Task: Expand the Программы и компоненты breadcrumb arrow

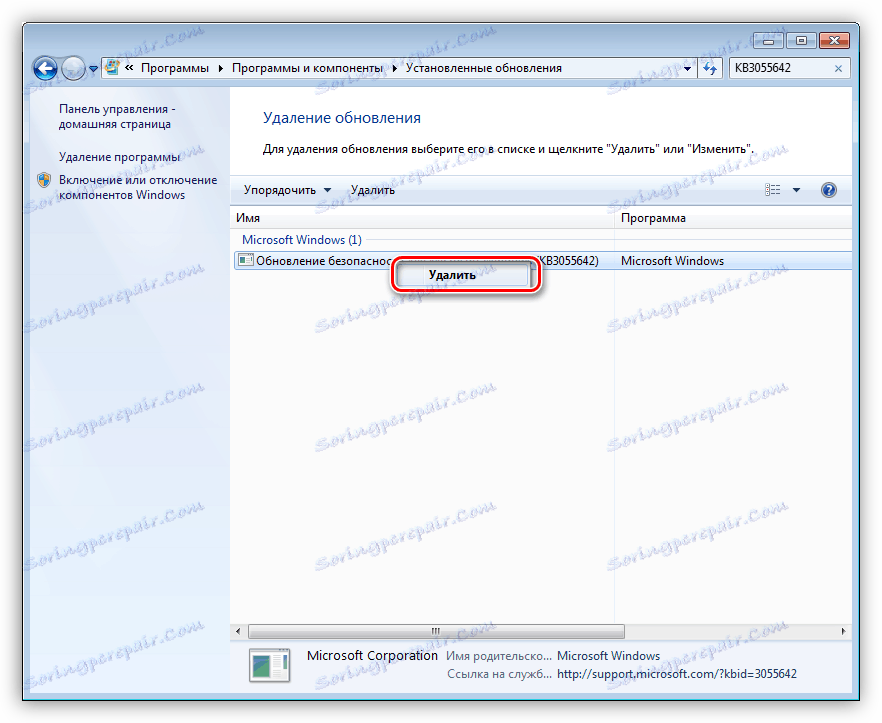Action: coord(394,69)
